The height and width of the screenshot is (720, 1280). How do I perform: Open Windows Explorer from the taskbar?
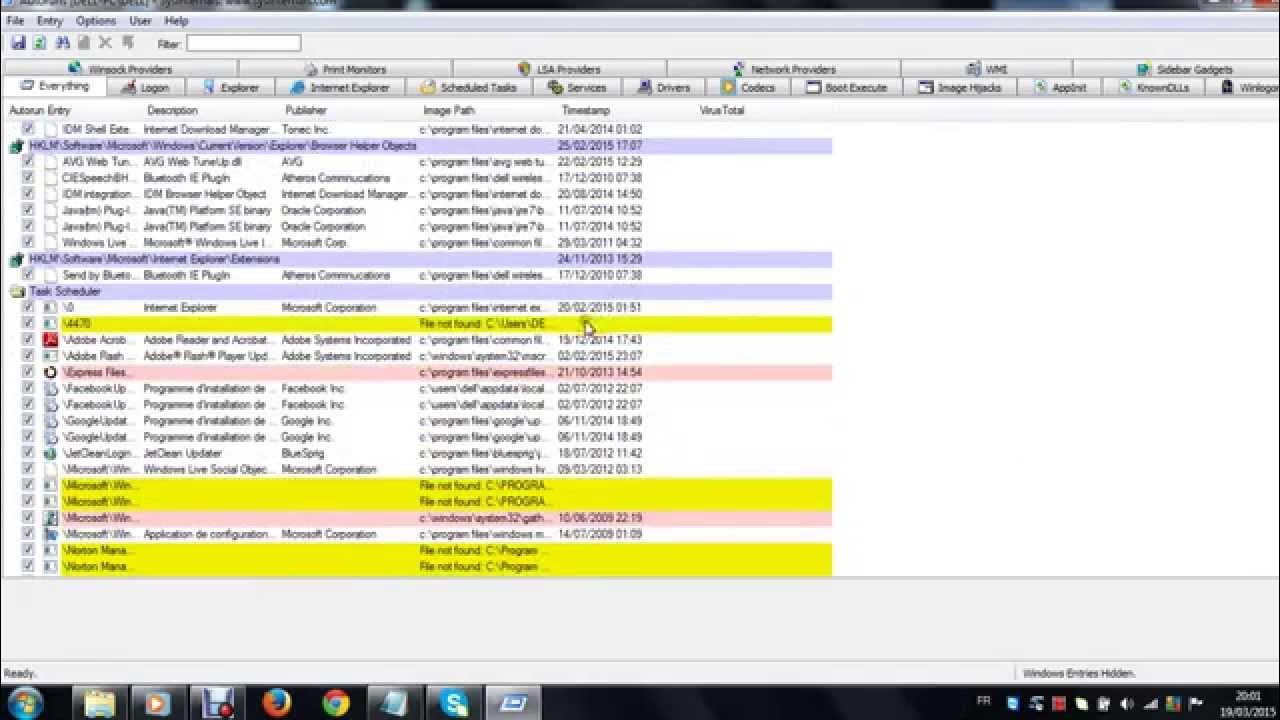99,703
